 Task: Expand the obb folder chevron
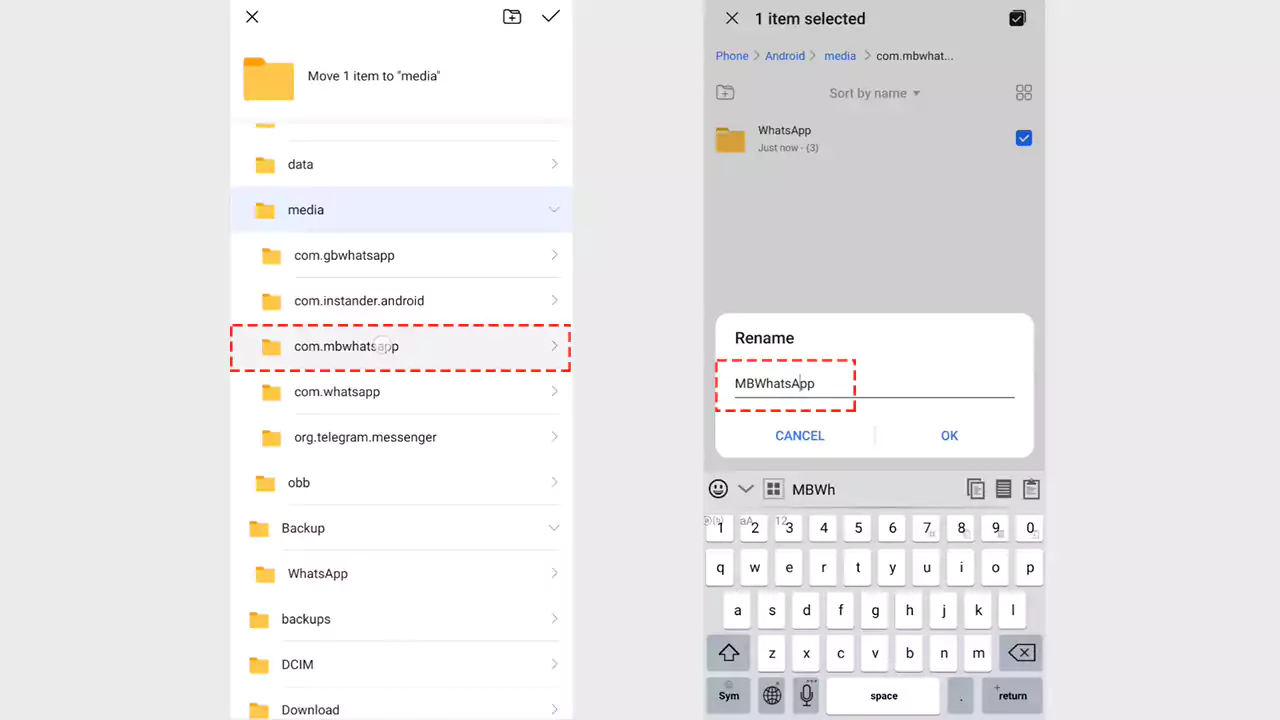click(554, 483)
